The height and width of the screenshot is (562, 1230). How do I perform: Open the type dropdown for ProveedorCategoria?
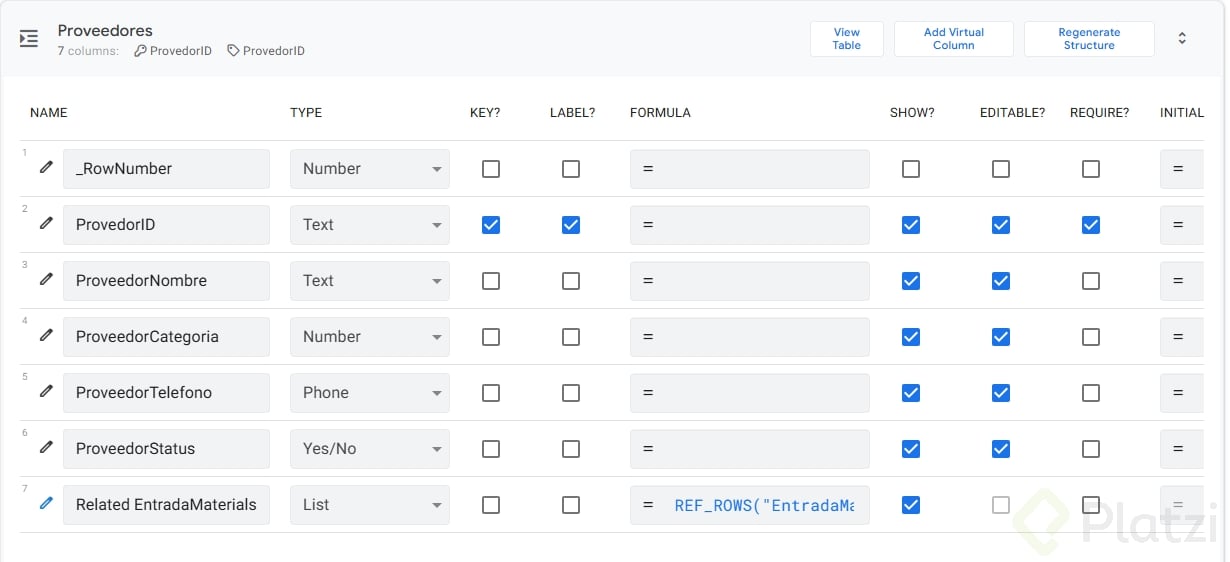click(x=370, y=337)
